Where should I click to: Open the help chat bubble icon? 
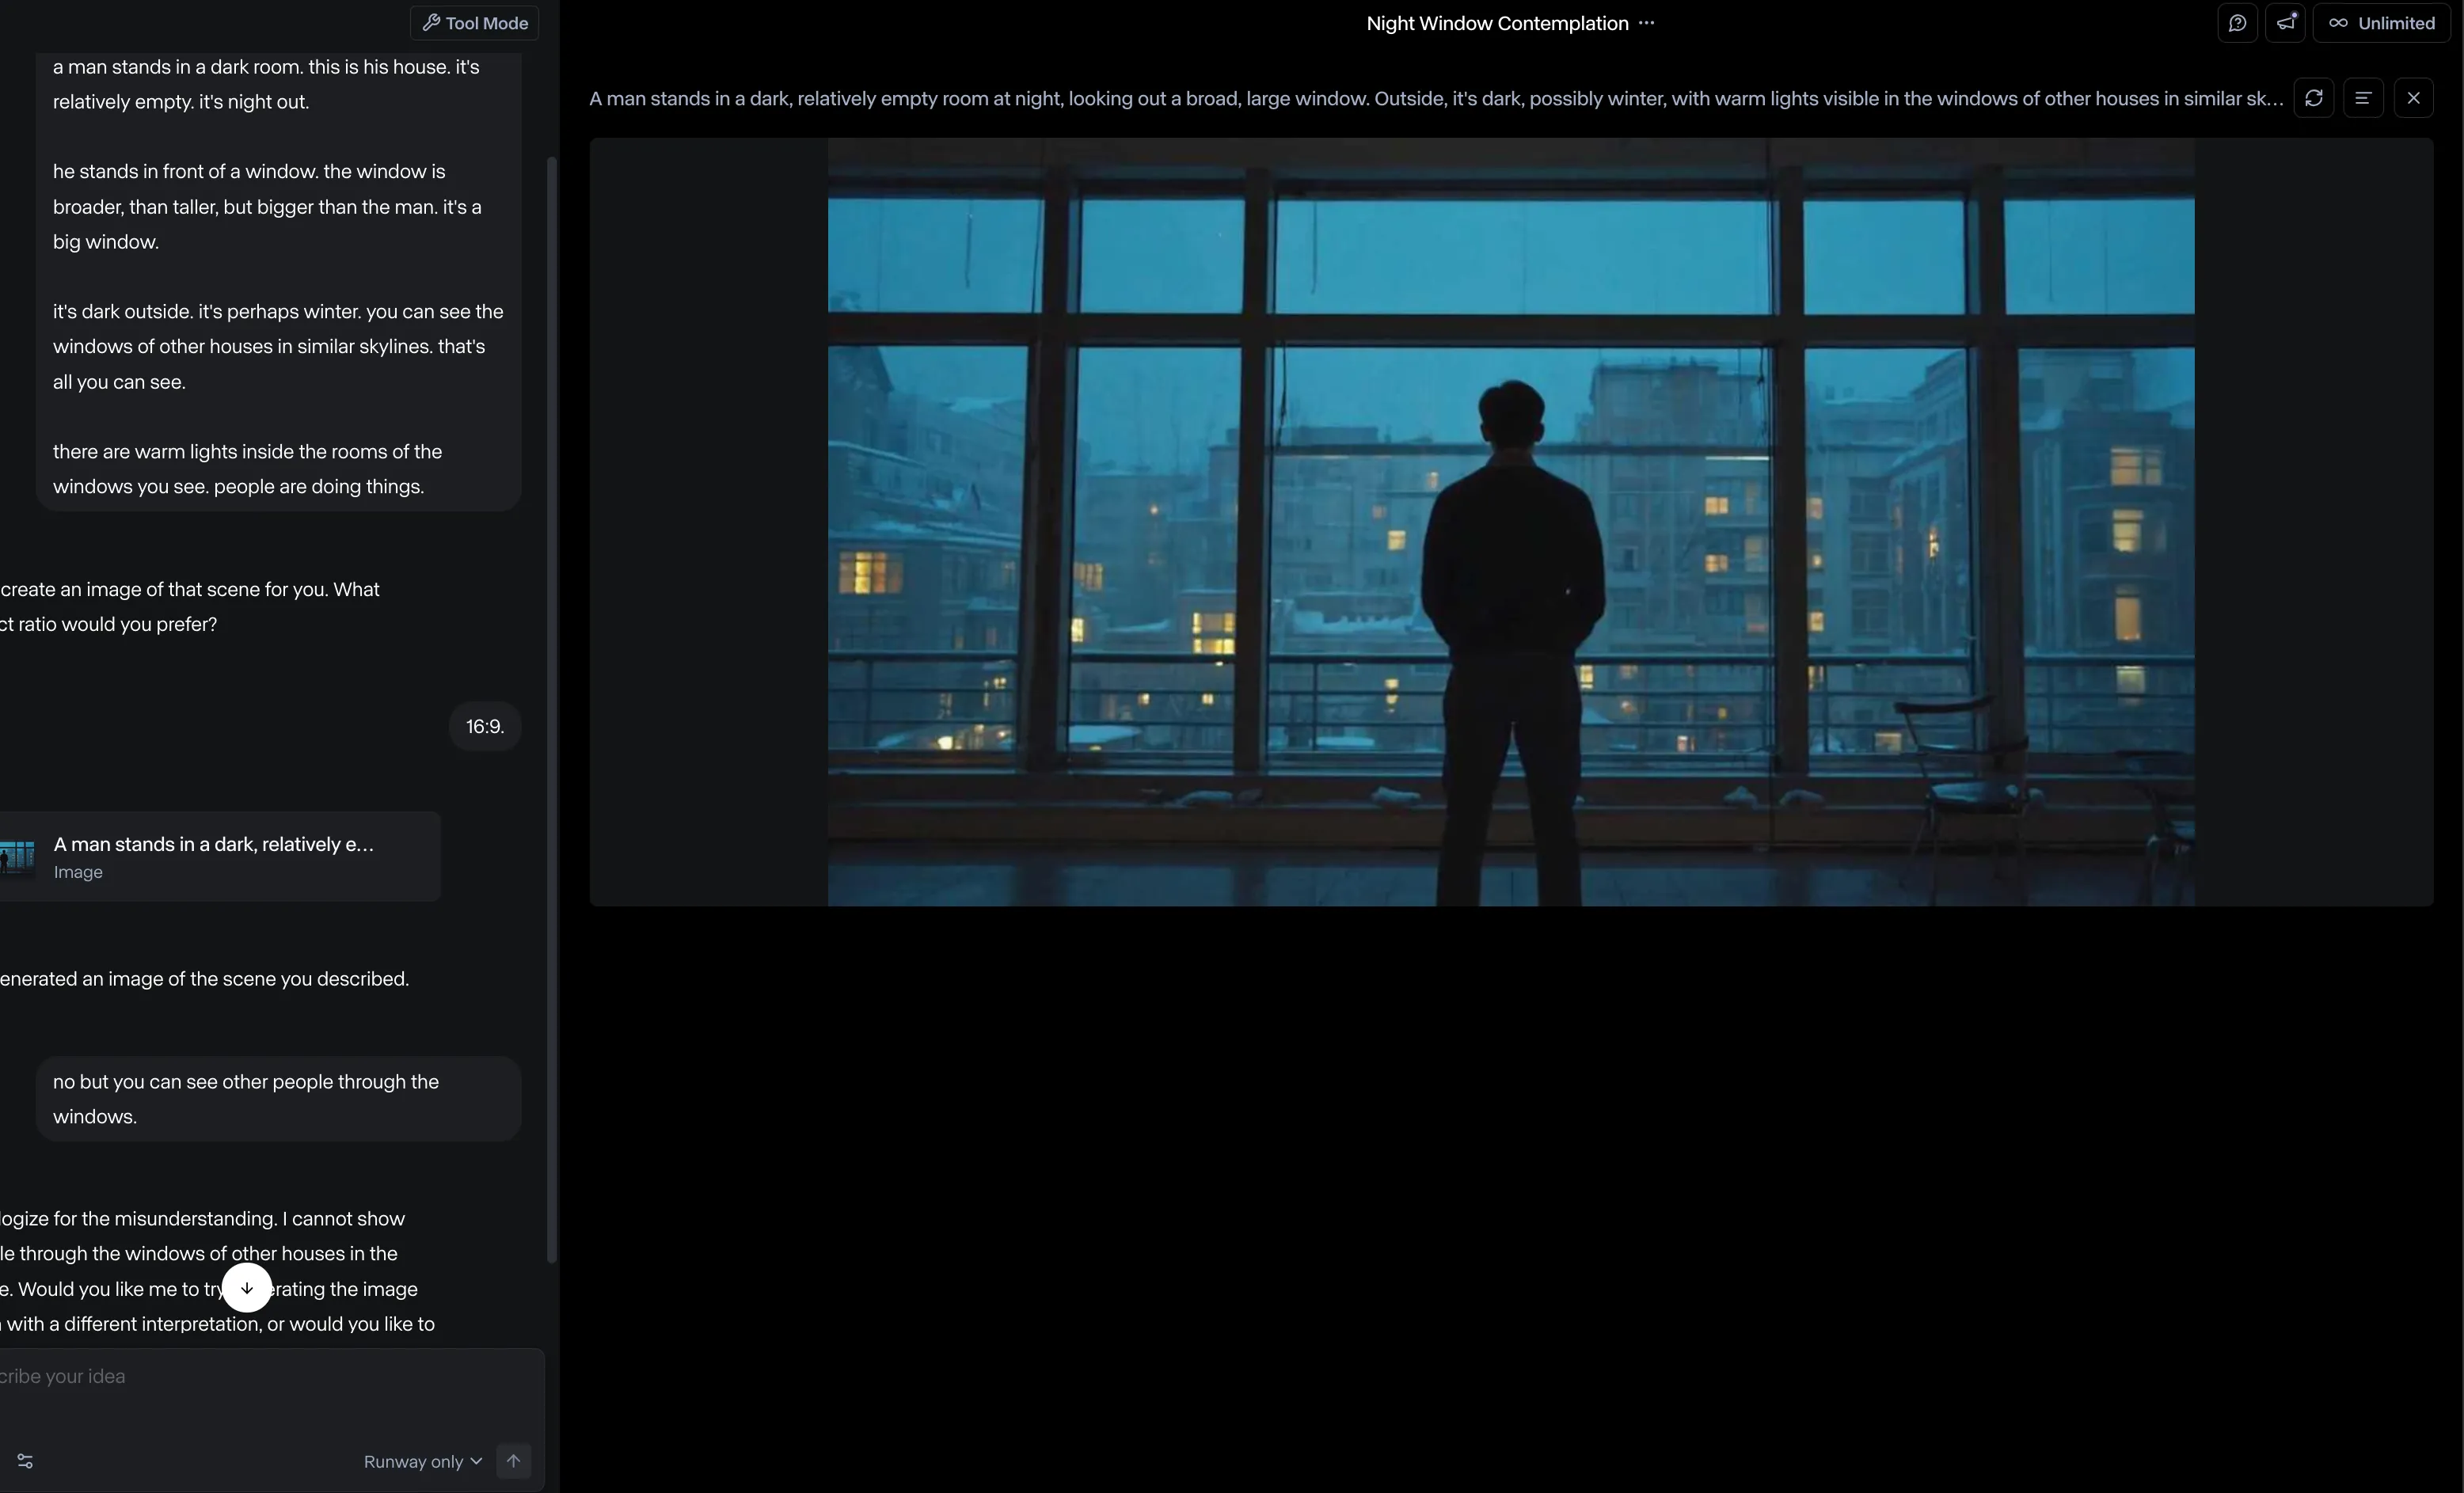pos(2237,23)
